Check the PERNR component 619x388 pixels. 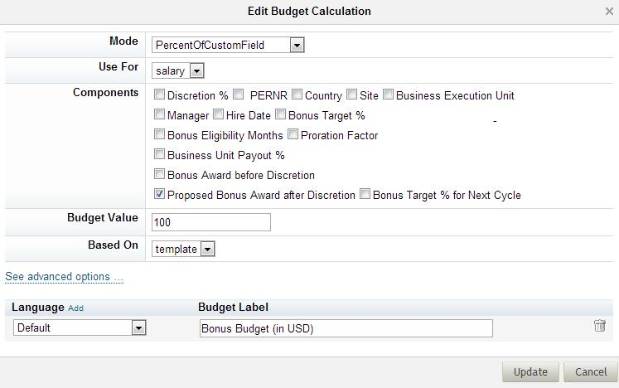pos(238,94)
